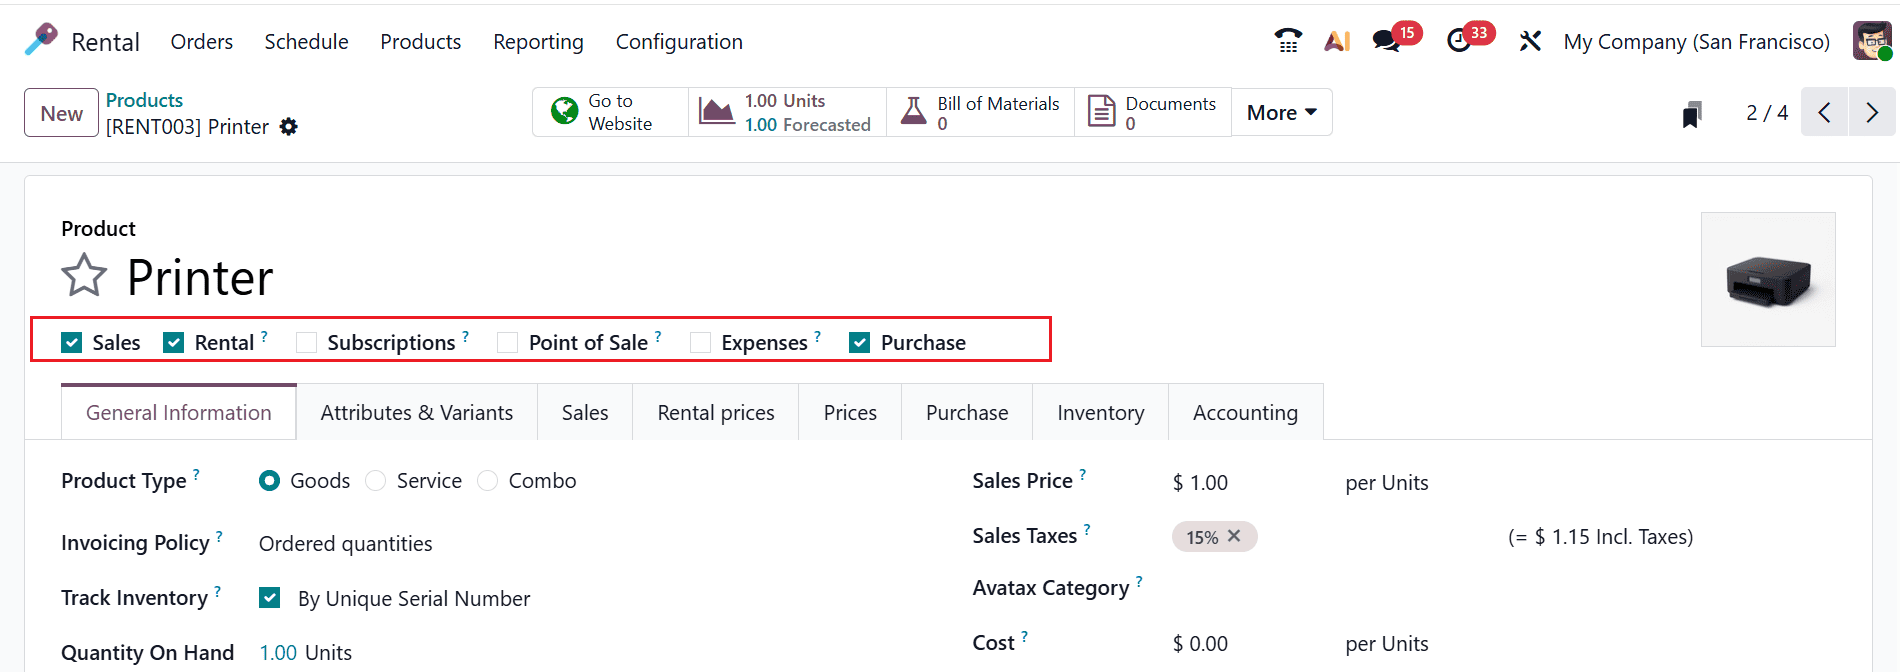The height and width of the screenshot is (672, 1900).
Task: Open the AI assistant icon
Action: click(1337, 41)
